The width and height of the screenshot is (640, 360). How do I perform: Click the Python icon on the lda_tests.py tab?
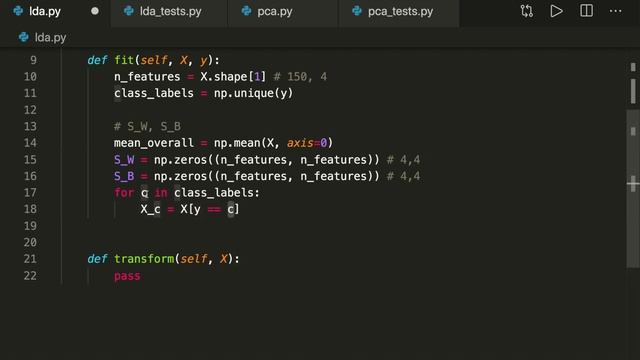[129, 11]
